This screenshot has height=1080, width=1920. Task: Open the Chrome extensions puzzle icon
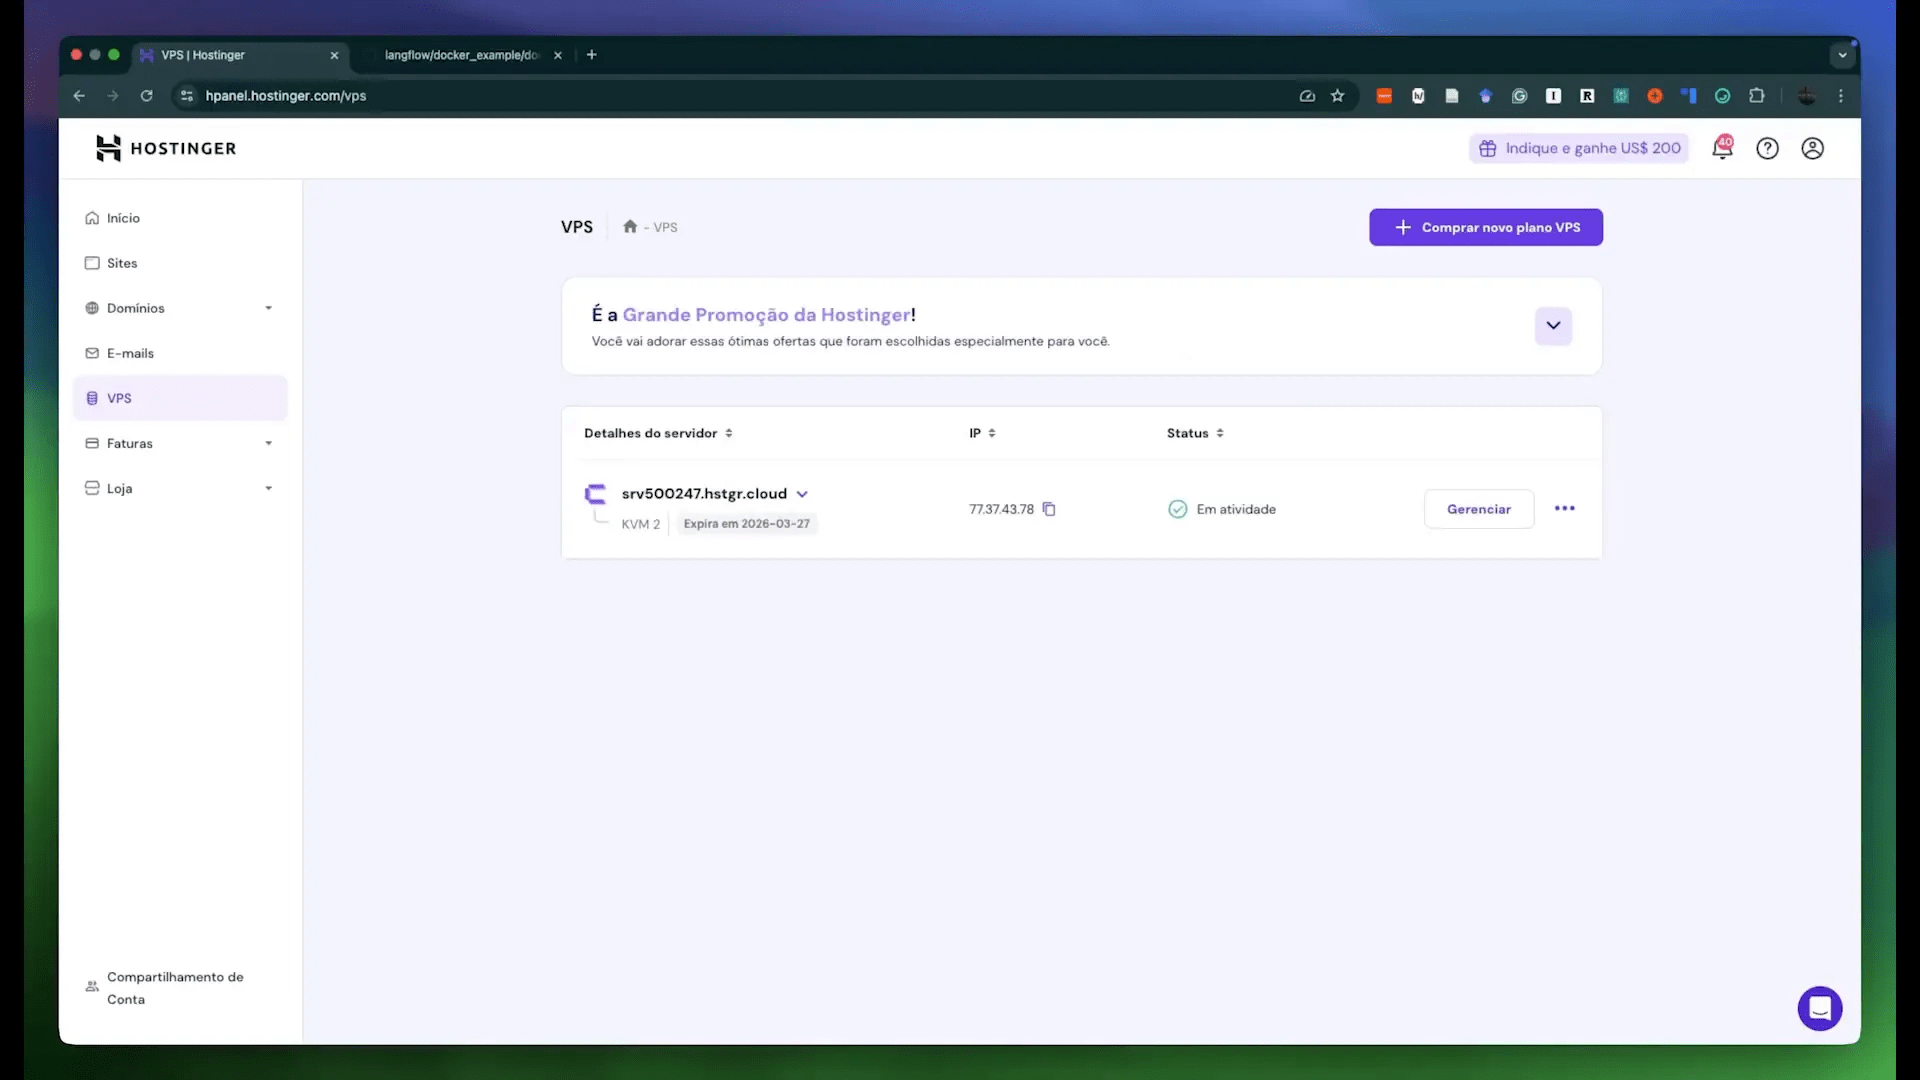1757,96
